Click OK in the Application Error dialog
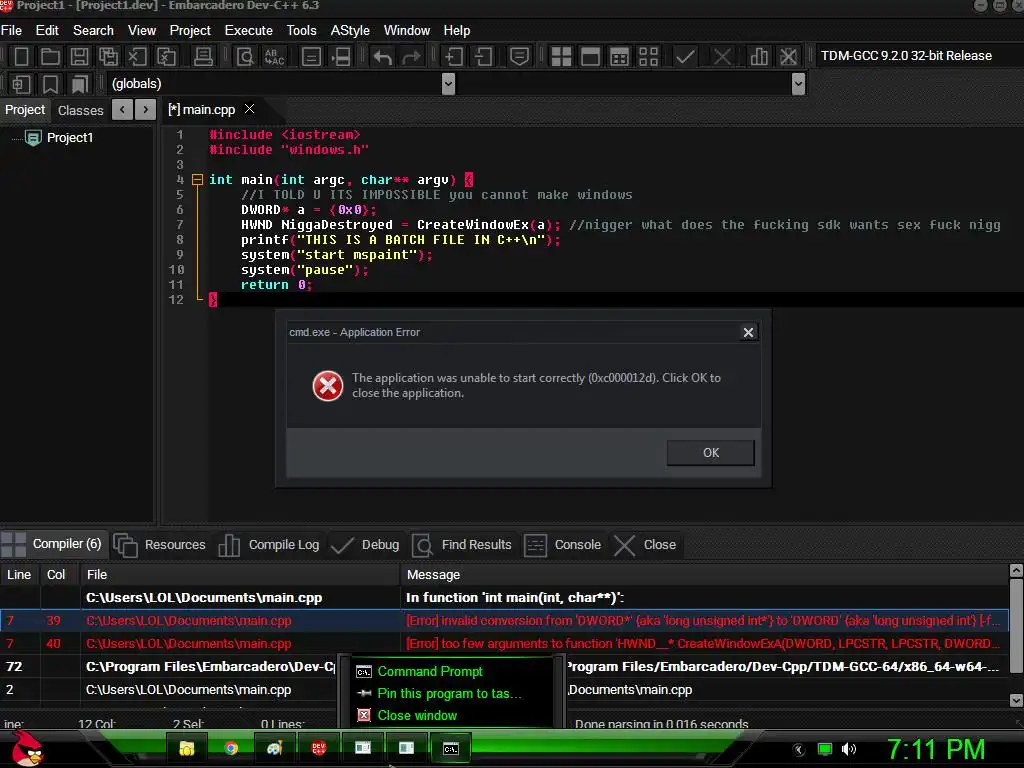The image size is (1024, 768). (x=711, y=453)
